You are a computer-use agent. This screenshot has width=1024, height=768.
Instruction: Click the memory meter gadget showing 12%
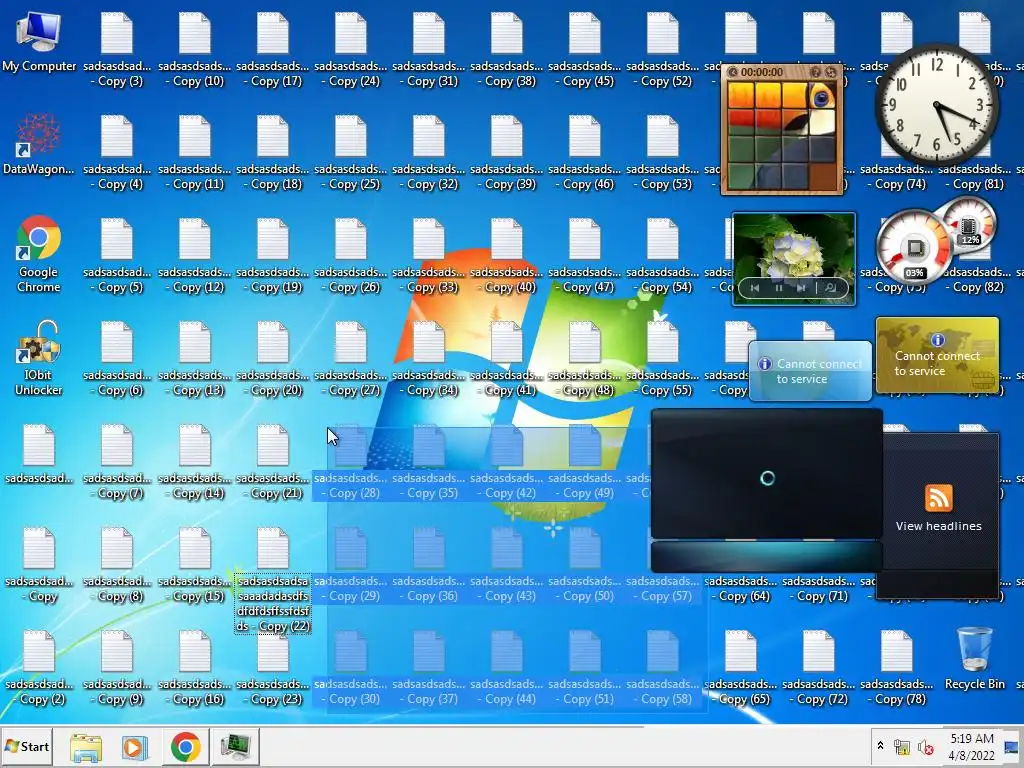point(969,225)
